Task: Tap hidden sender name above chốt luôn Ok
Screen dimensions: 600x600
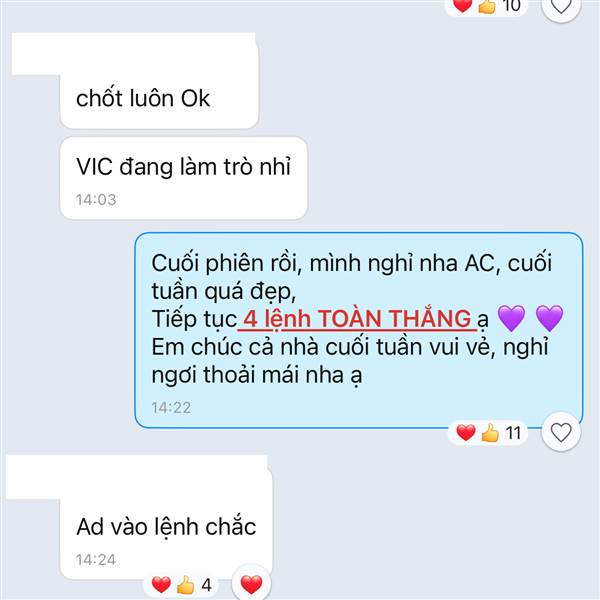Action: point(134,54)
